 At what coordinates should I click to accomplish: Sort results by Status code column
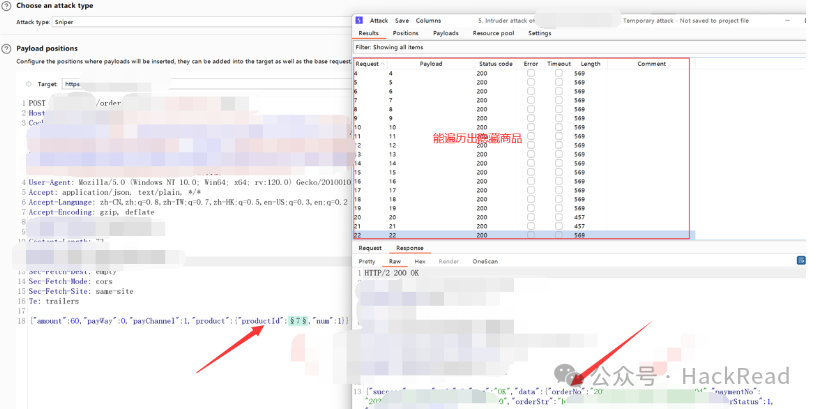pyautogui.click(x=494, y=63)
